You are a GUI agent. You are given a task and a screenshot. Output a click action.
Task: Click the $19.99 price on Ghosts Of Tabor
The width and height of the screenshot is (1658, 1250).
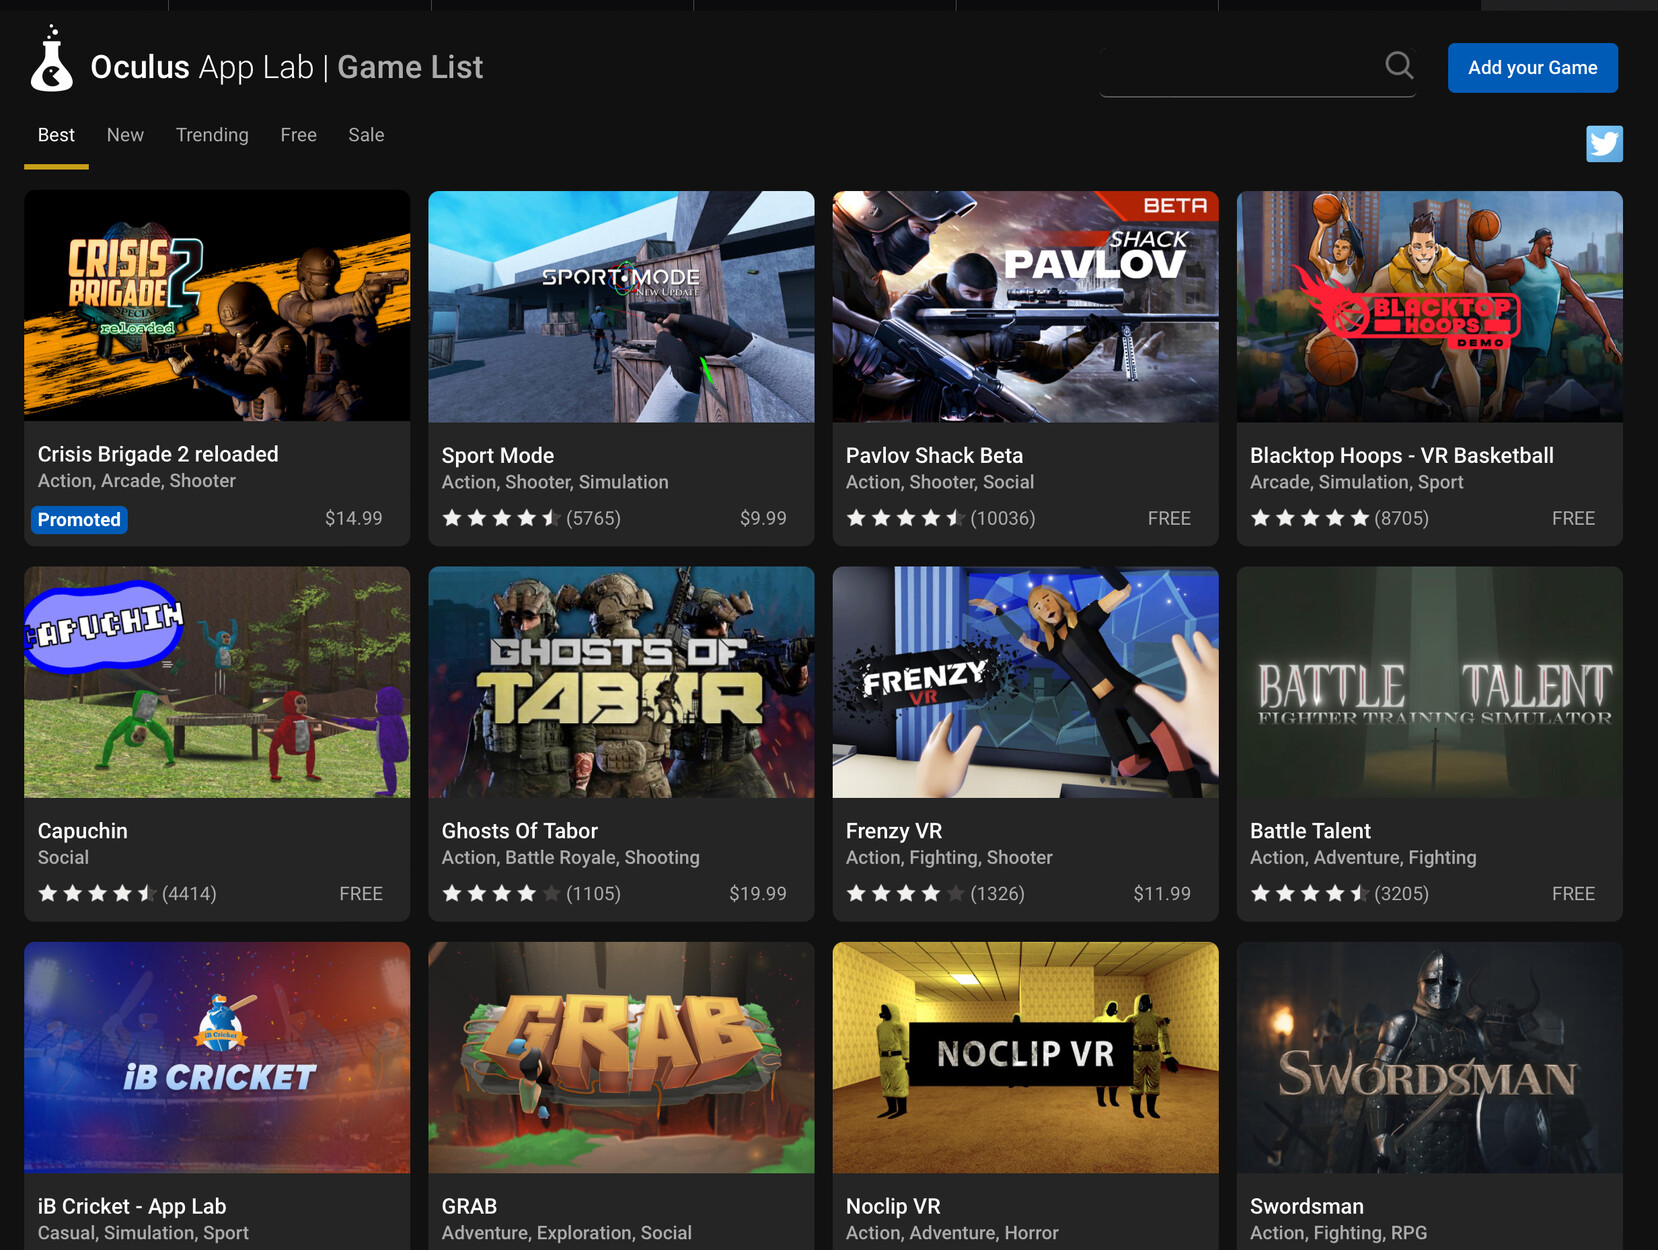[758, 893]
